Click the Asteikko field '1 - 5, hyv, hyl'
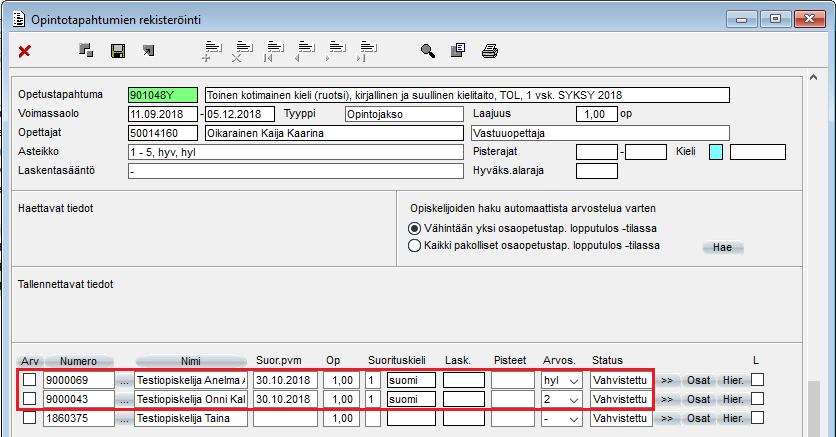The width and height of the screenshot is (836, 437). click(296, 152)
